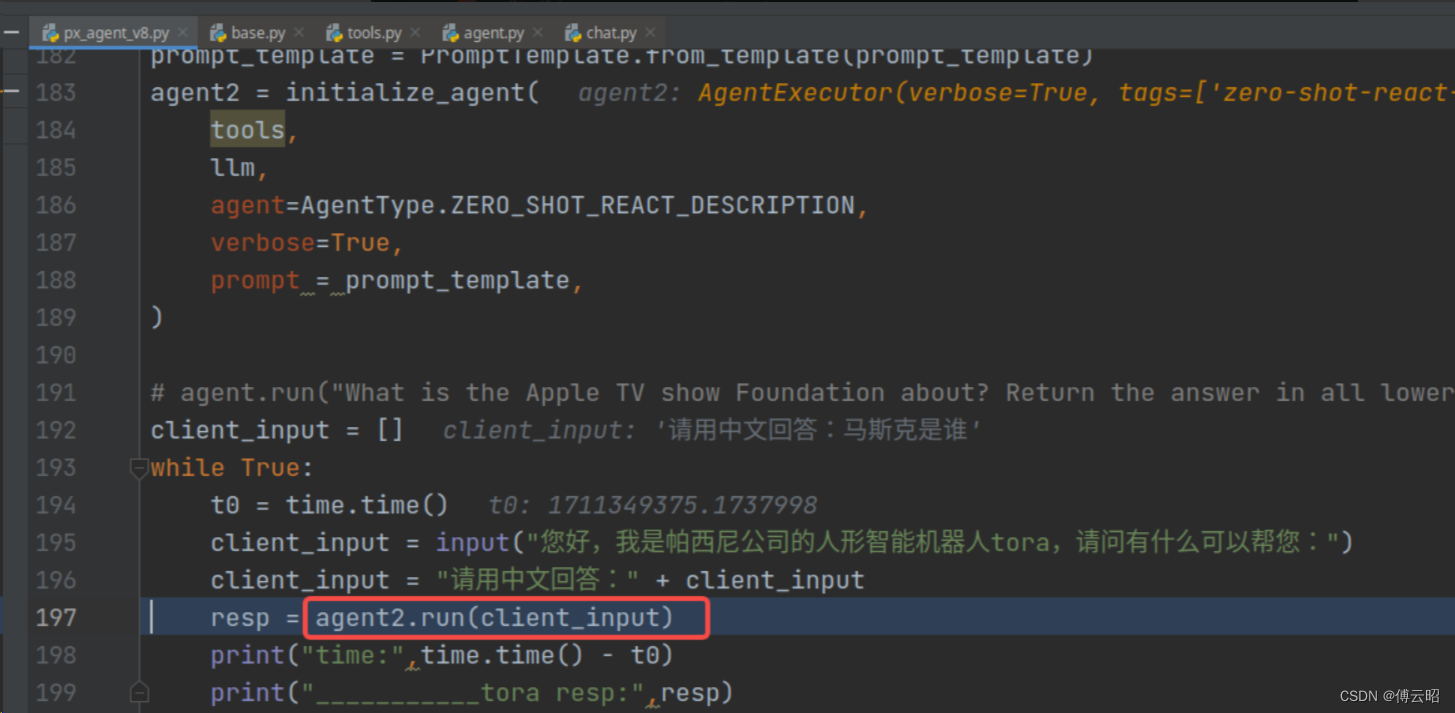This screenshot has width=1455, height=713.
Task: Switch to the tools.py tab
Action: pos(374,33)
